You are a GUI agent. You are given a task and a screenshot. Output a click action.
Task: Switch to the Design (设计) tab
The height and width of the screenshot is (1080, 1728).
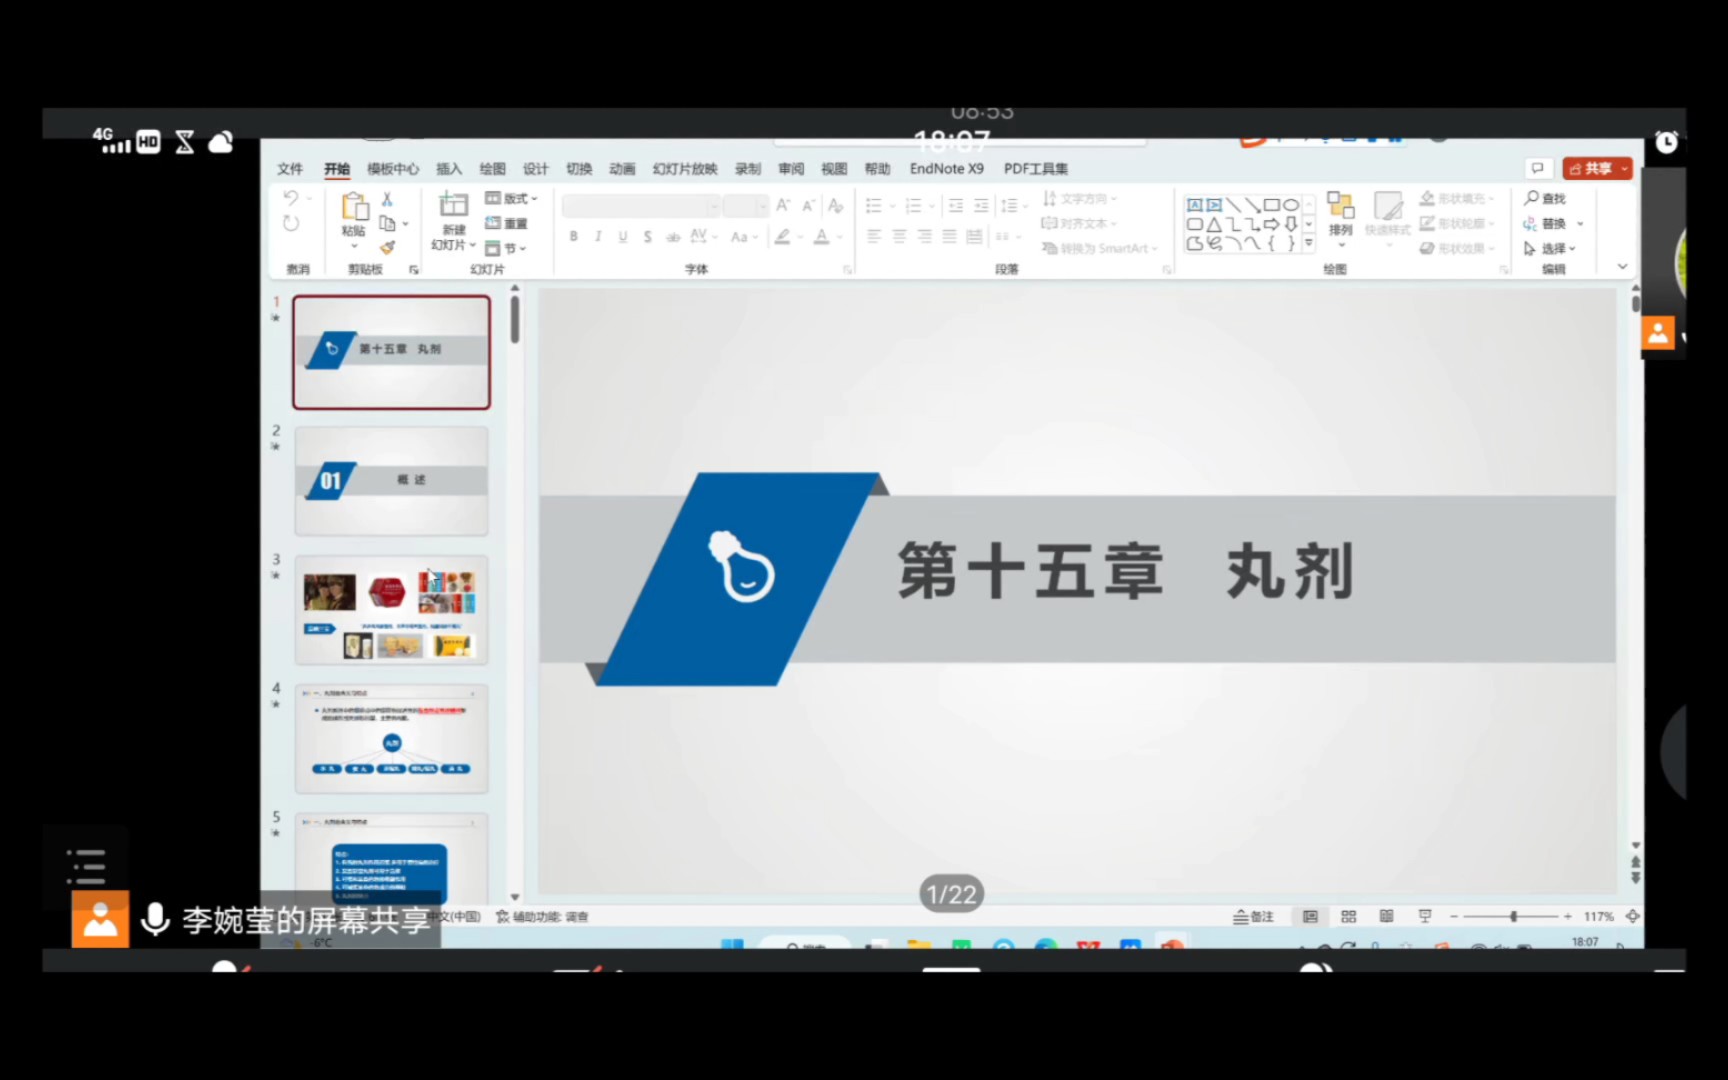tap(536, 169)
